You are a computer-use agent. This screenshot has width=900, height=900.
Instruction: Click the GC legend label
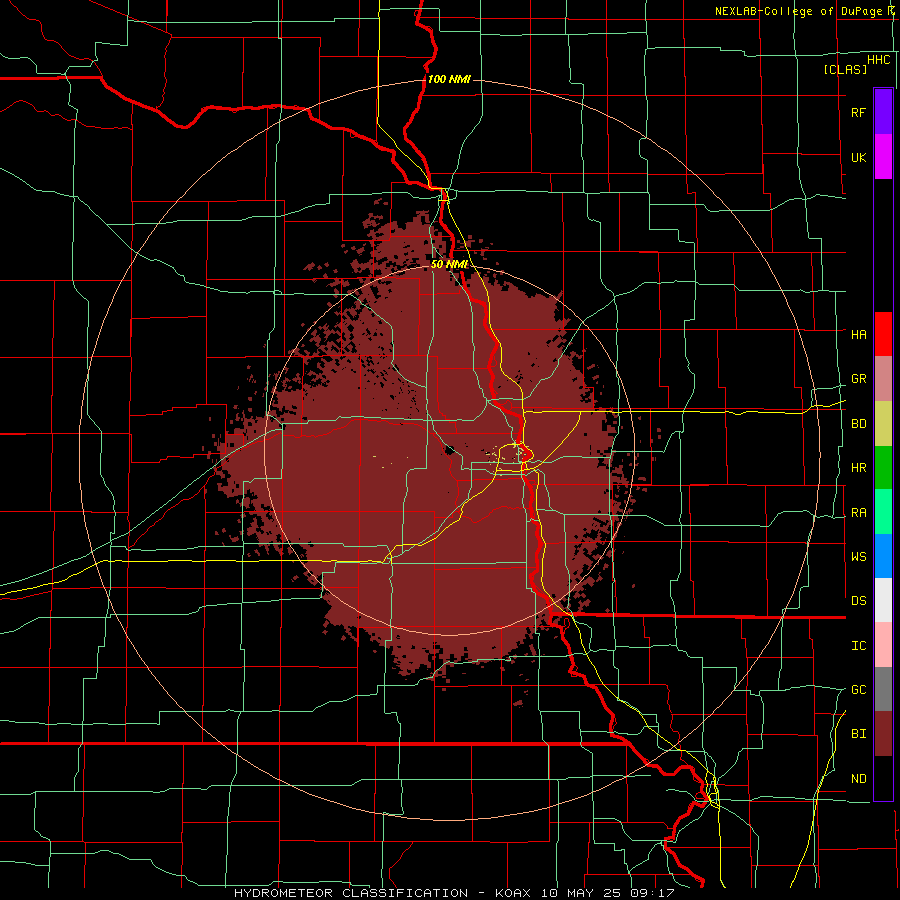click(x=858, y=690)
